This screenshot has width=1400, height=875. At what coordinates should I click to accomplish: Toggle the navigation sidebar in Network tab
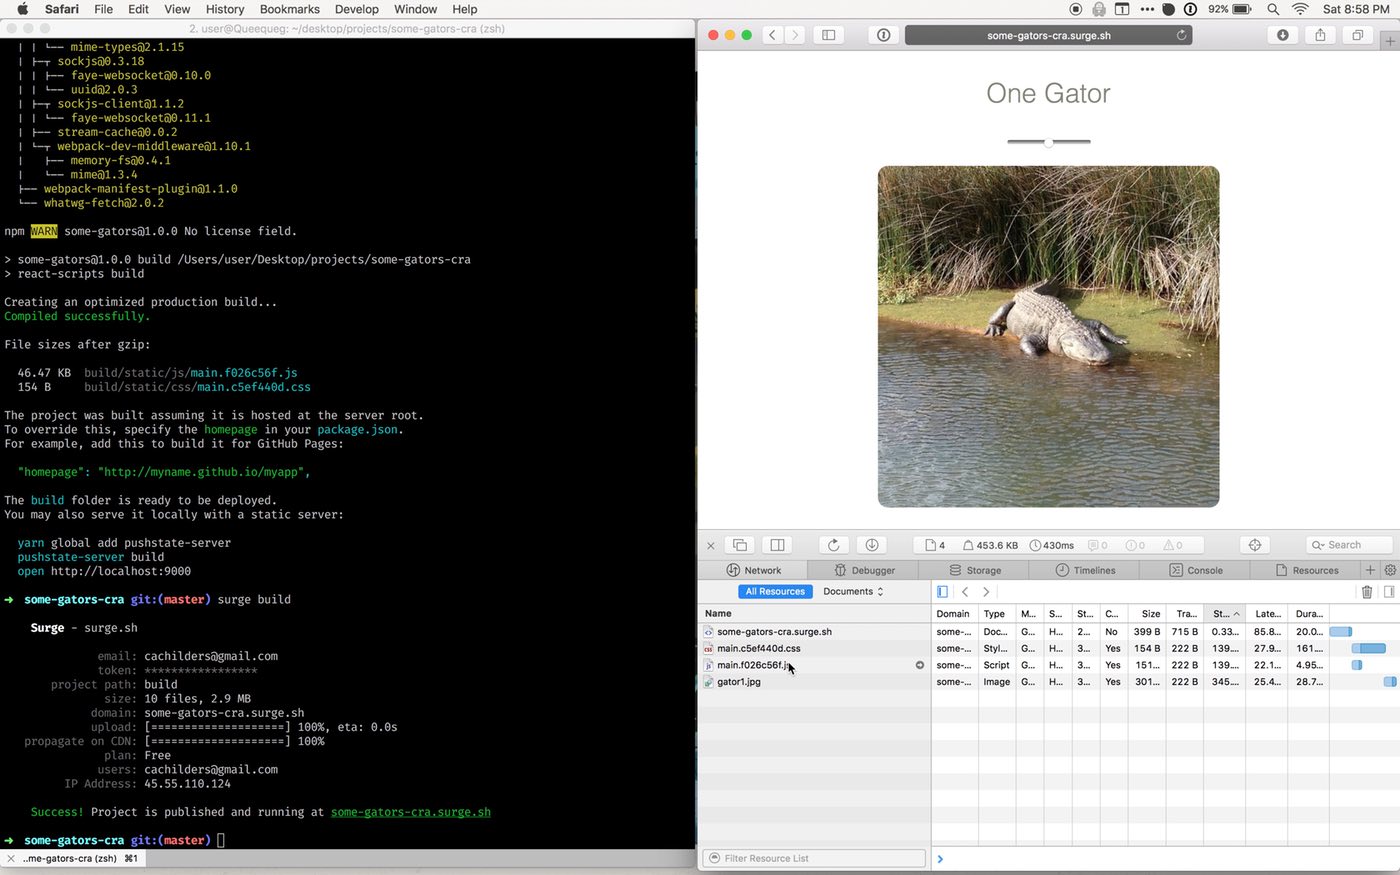point(942,592)
